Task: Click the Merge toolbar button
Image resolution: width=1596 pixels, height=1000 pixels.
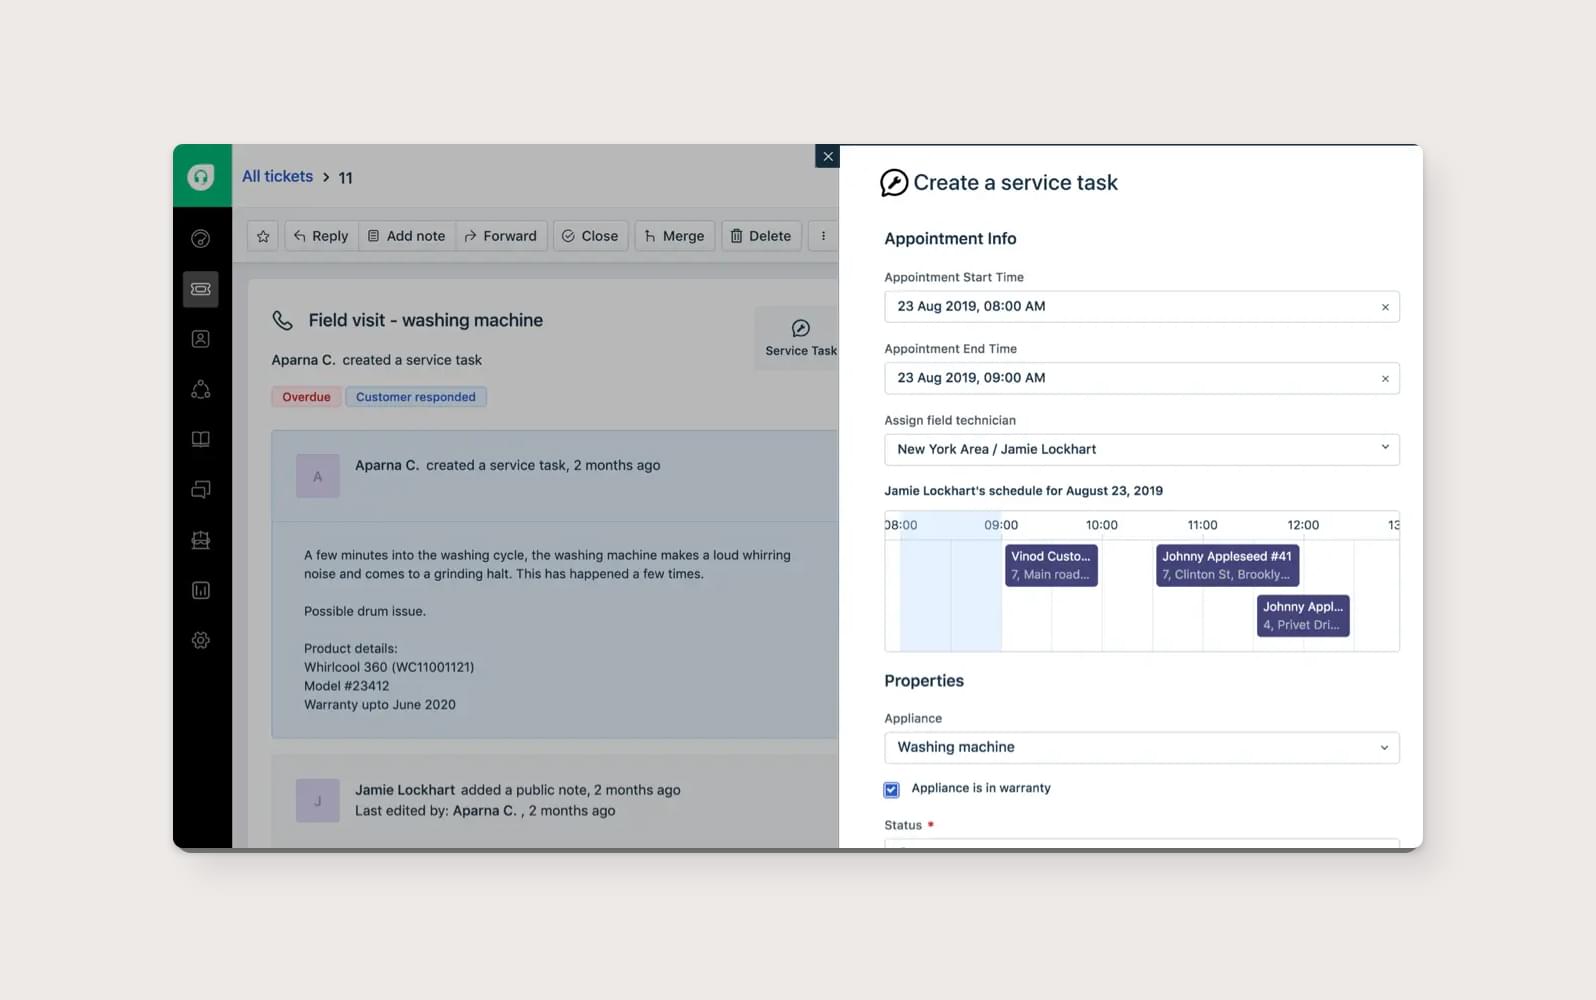Action: click(x=674, y=236)
